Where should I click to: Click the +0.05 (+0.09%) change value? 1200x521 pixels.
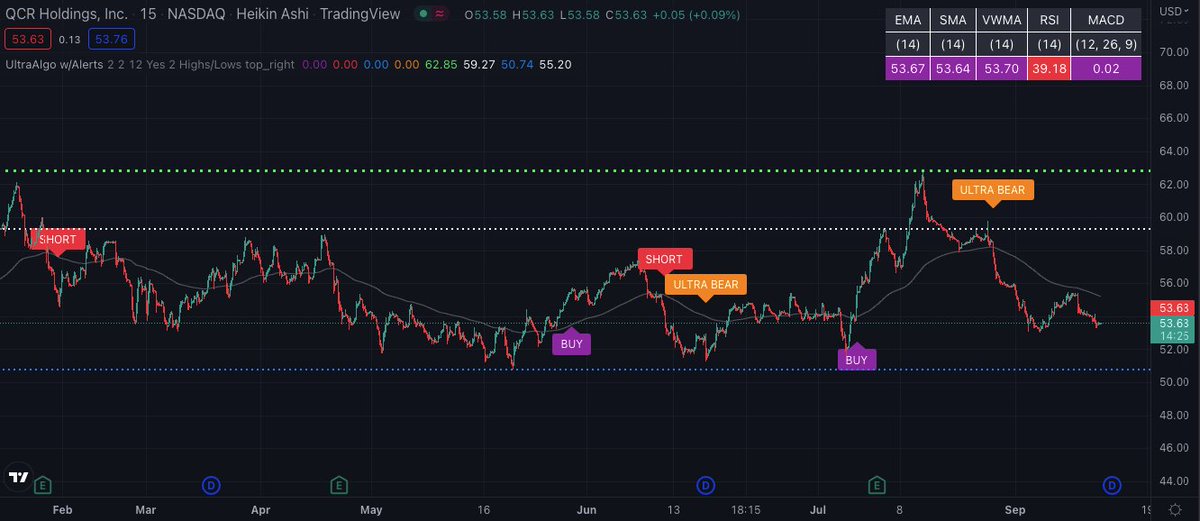[699, 14]
